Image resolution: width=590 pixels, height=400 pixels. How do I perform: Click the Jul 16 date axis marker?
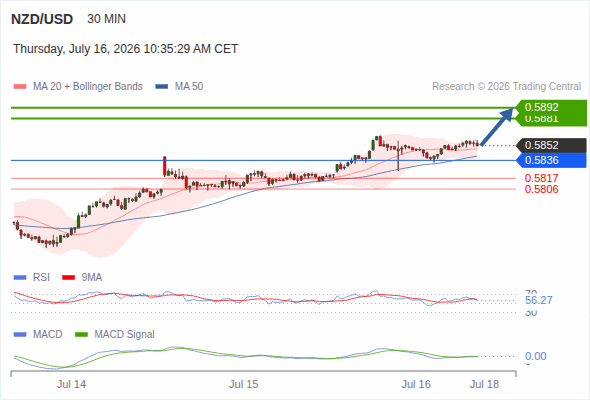point(416,384)
